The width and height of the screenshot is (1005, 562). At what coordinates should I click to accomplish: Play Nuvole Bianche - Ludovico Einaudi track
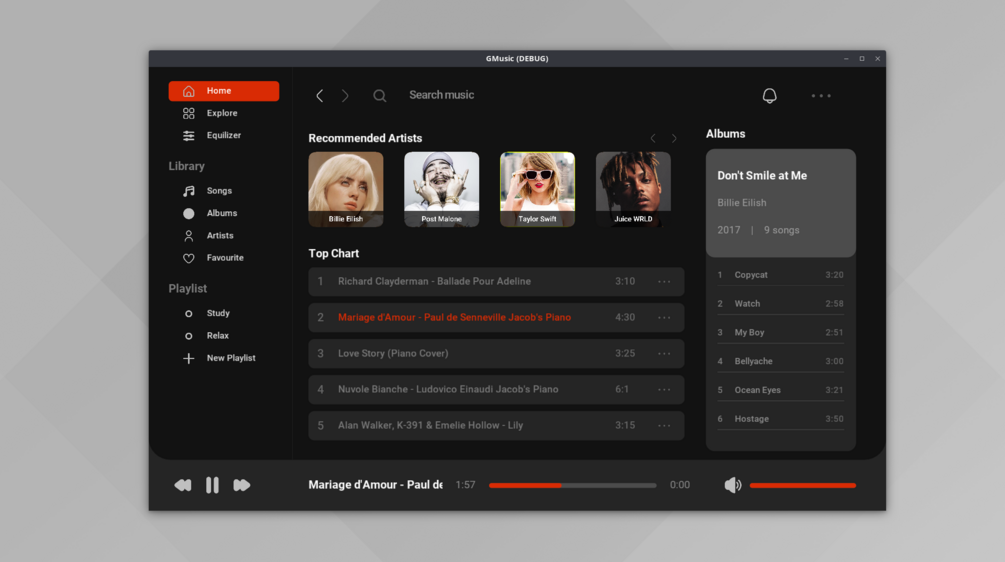496,389
